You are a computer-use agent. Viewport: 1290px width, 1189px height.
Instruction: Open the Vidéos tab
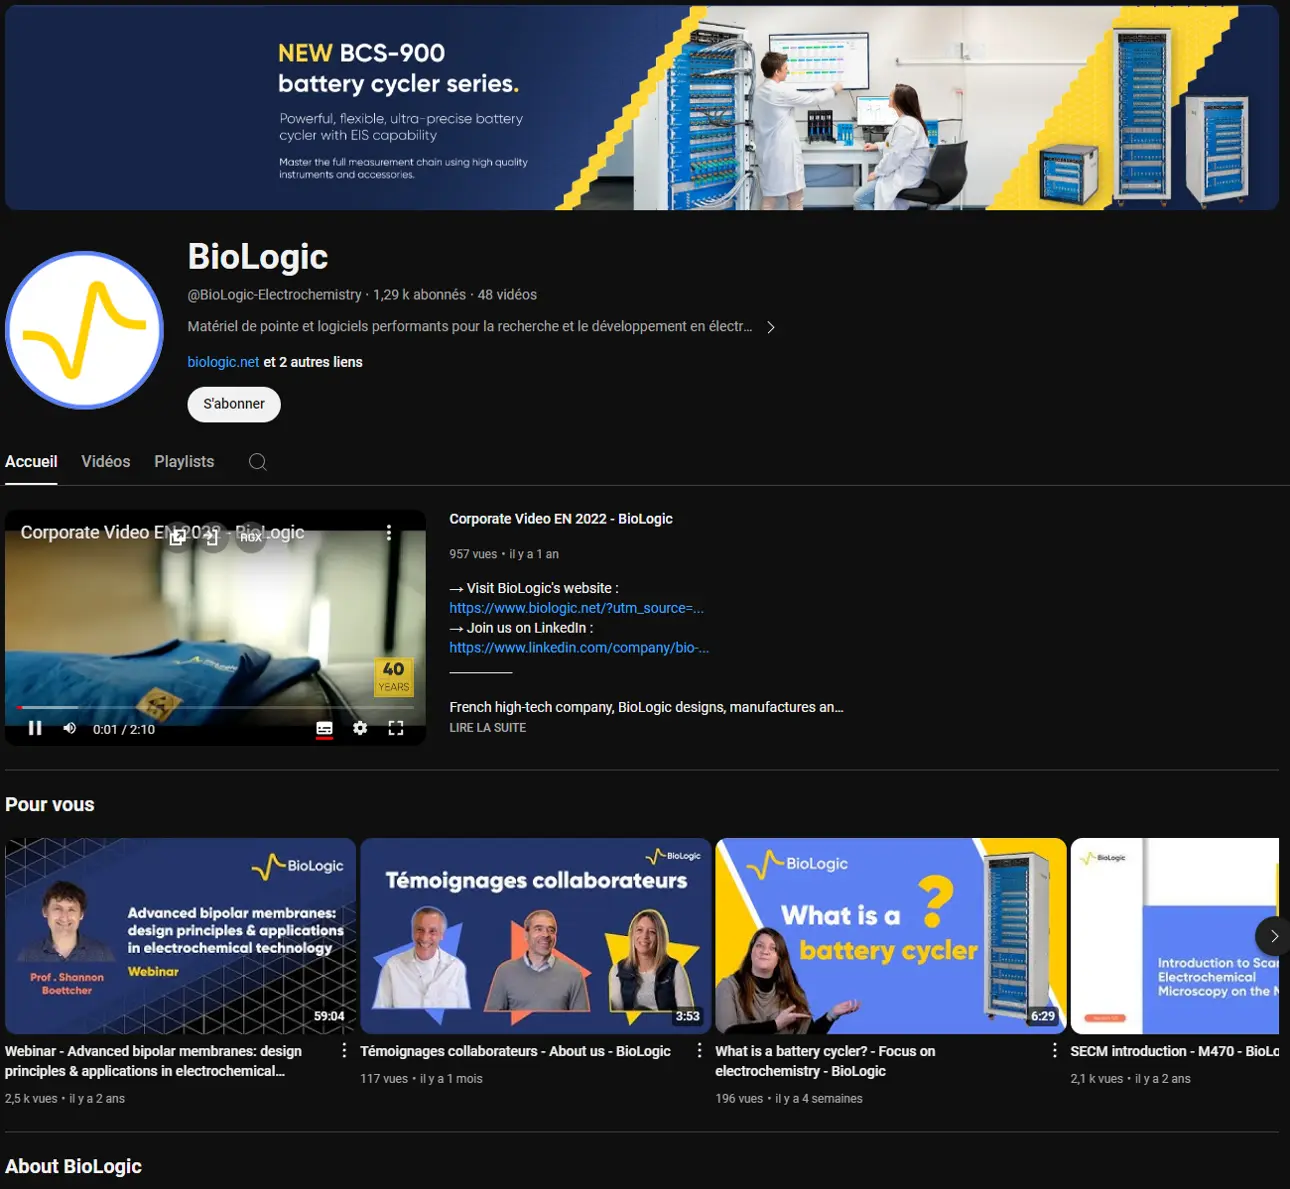pos(106,462)
